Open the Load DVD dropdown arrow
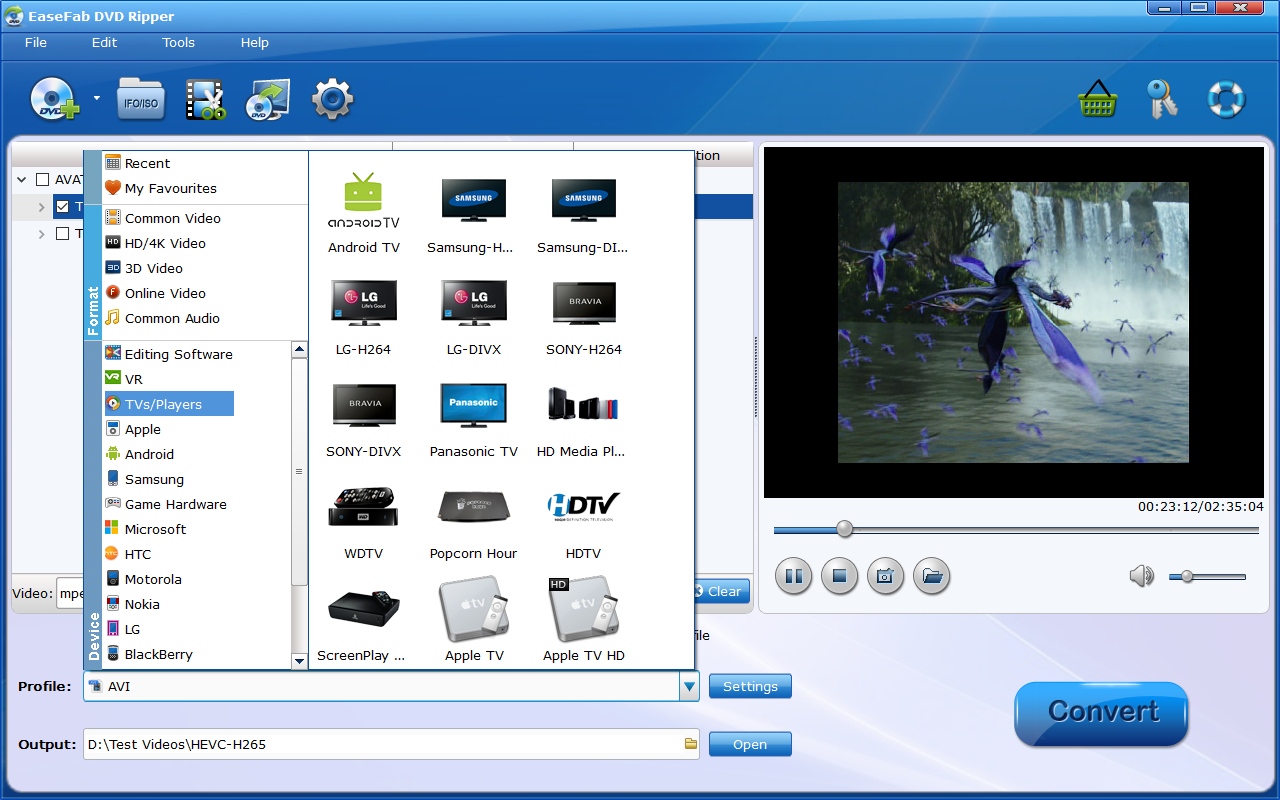This screenshot has width=1280, height=800. tap(97, 99)
